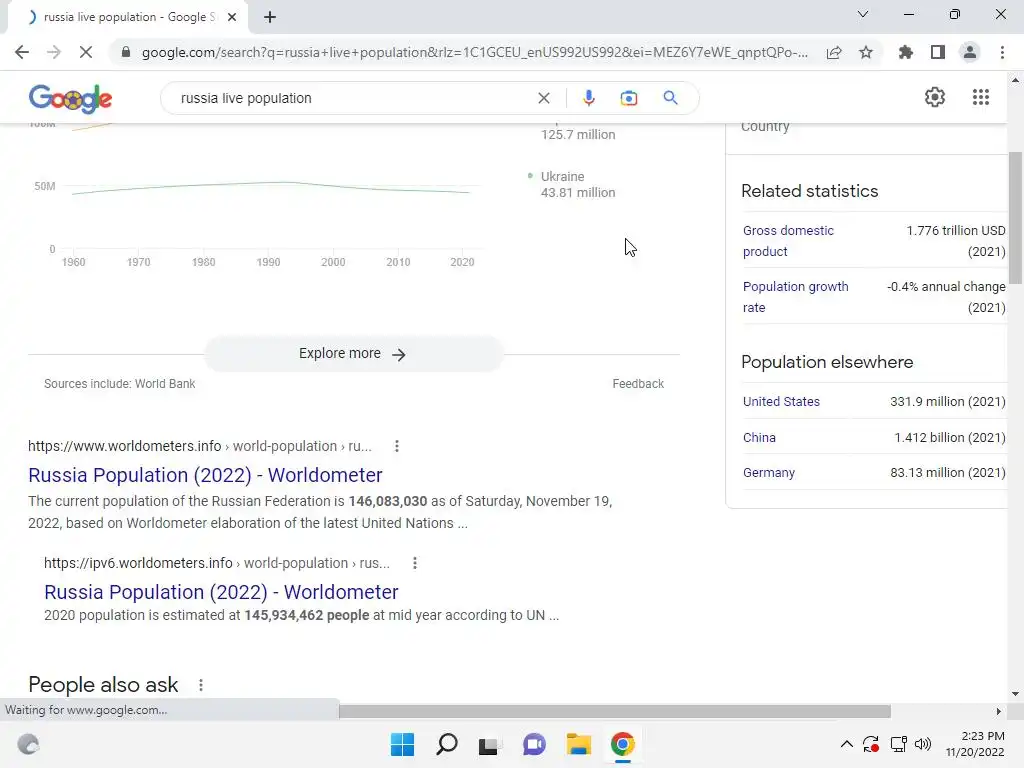Open the weather widget on the taskbar
Viewport: 1024px width, 768px height.
coord(28,744)
